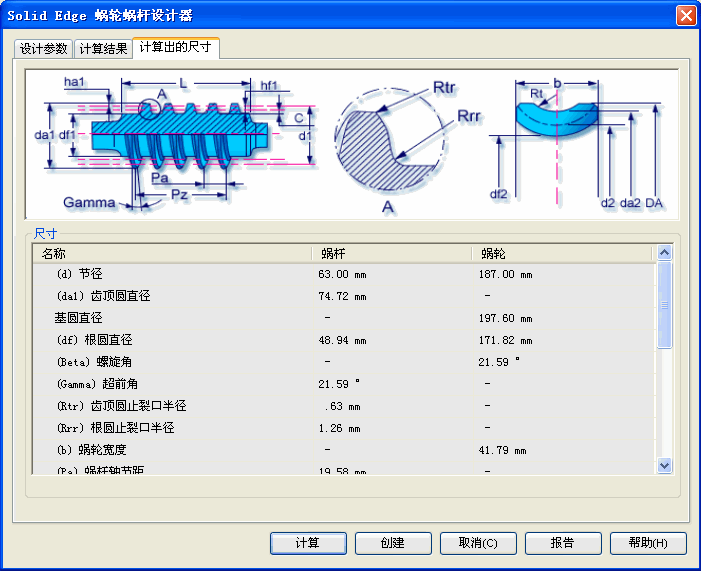Switch to the 设计参数 tab
Image resolution: width=701 pixels, height=571 pixels.
[x=43, y=49]
